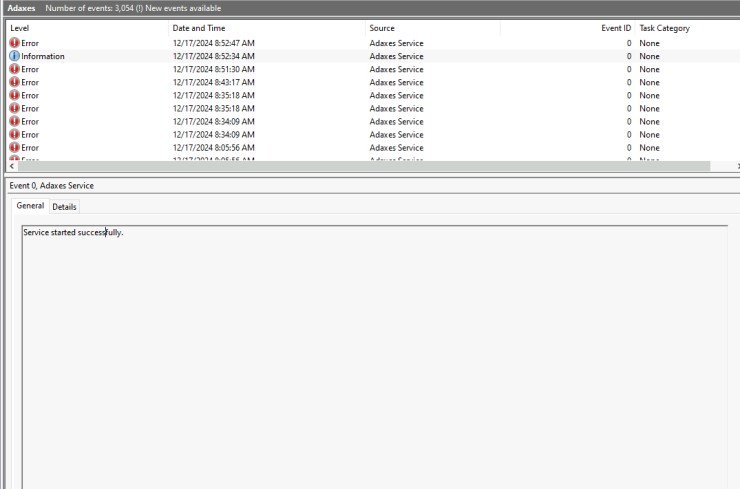Sort by the Source column header
The height and width of the screenshot is (489, 740).
click(433, 28)
